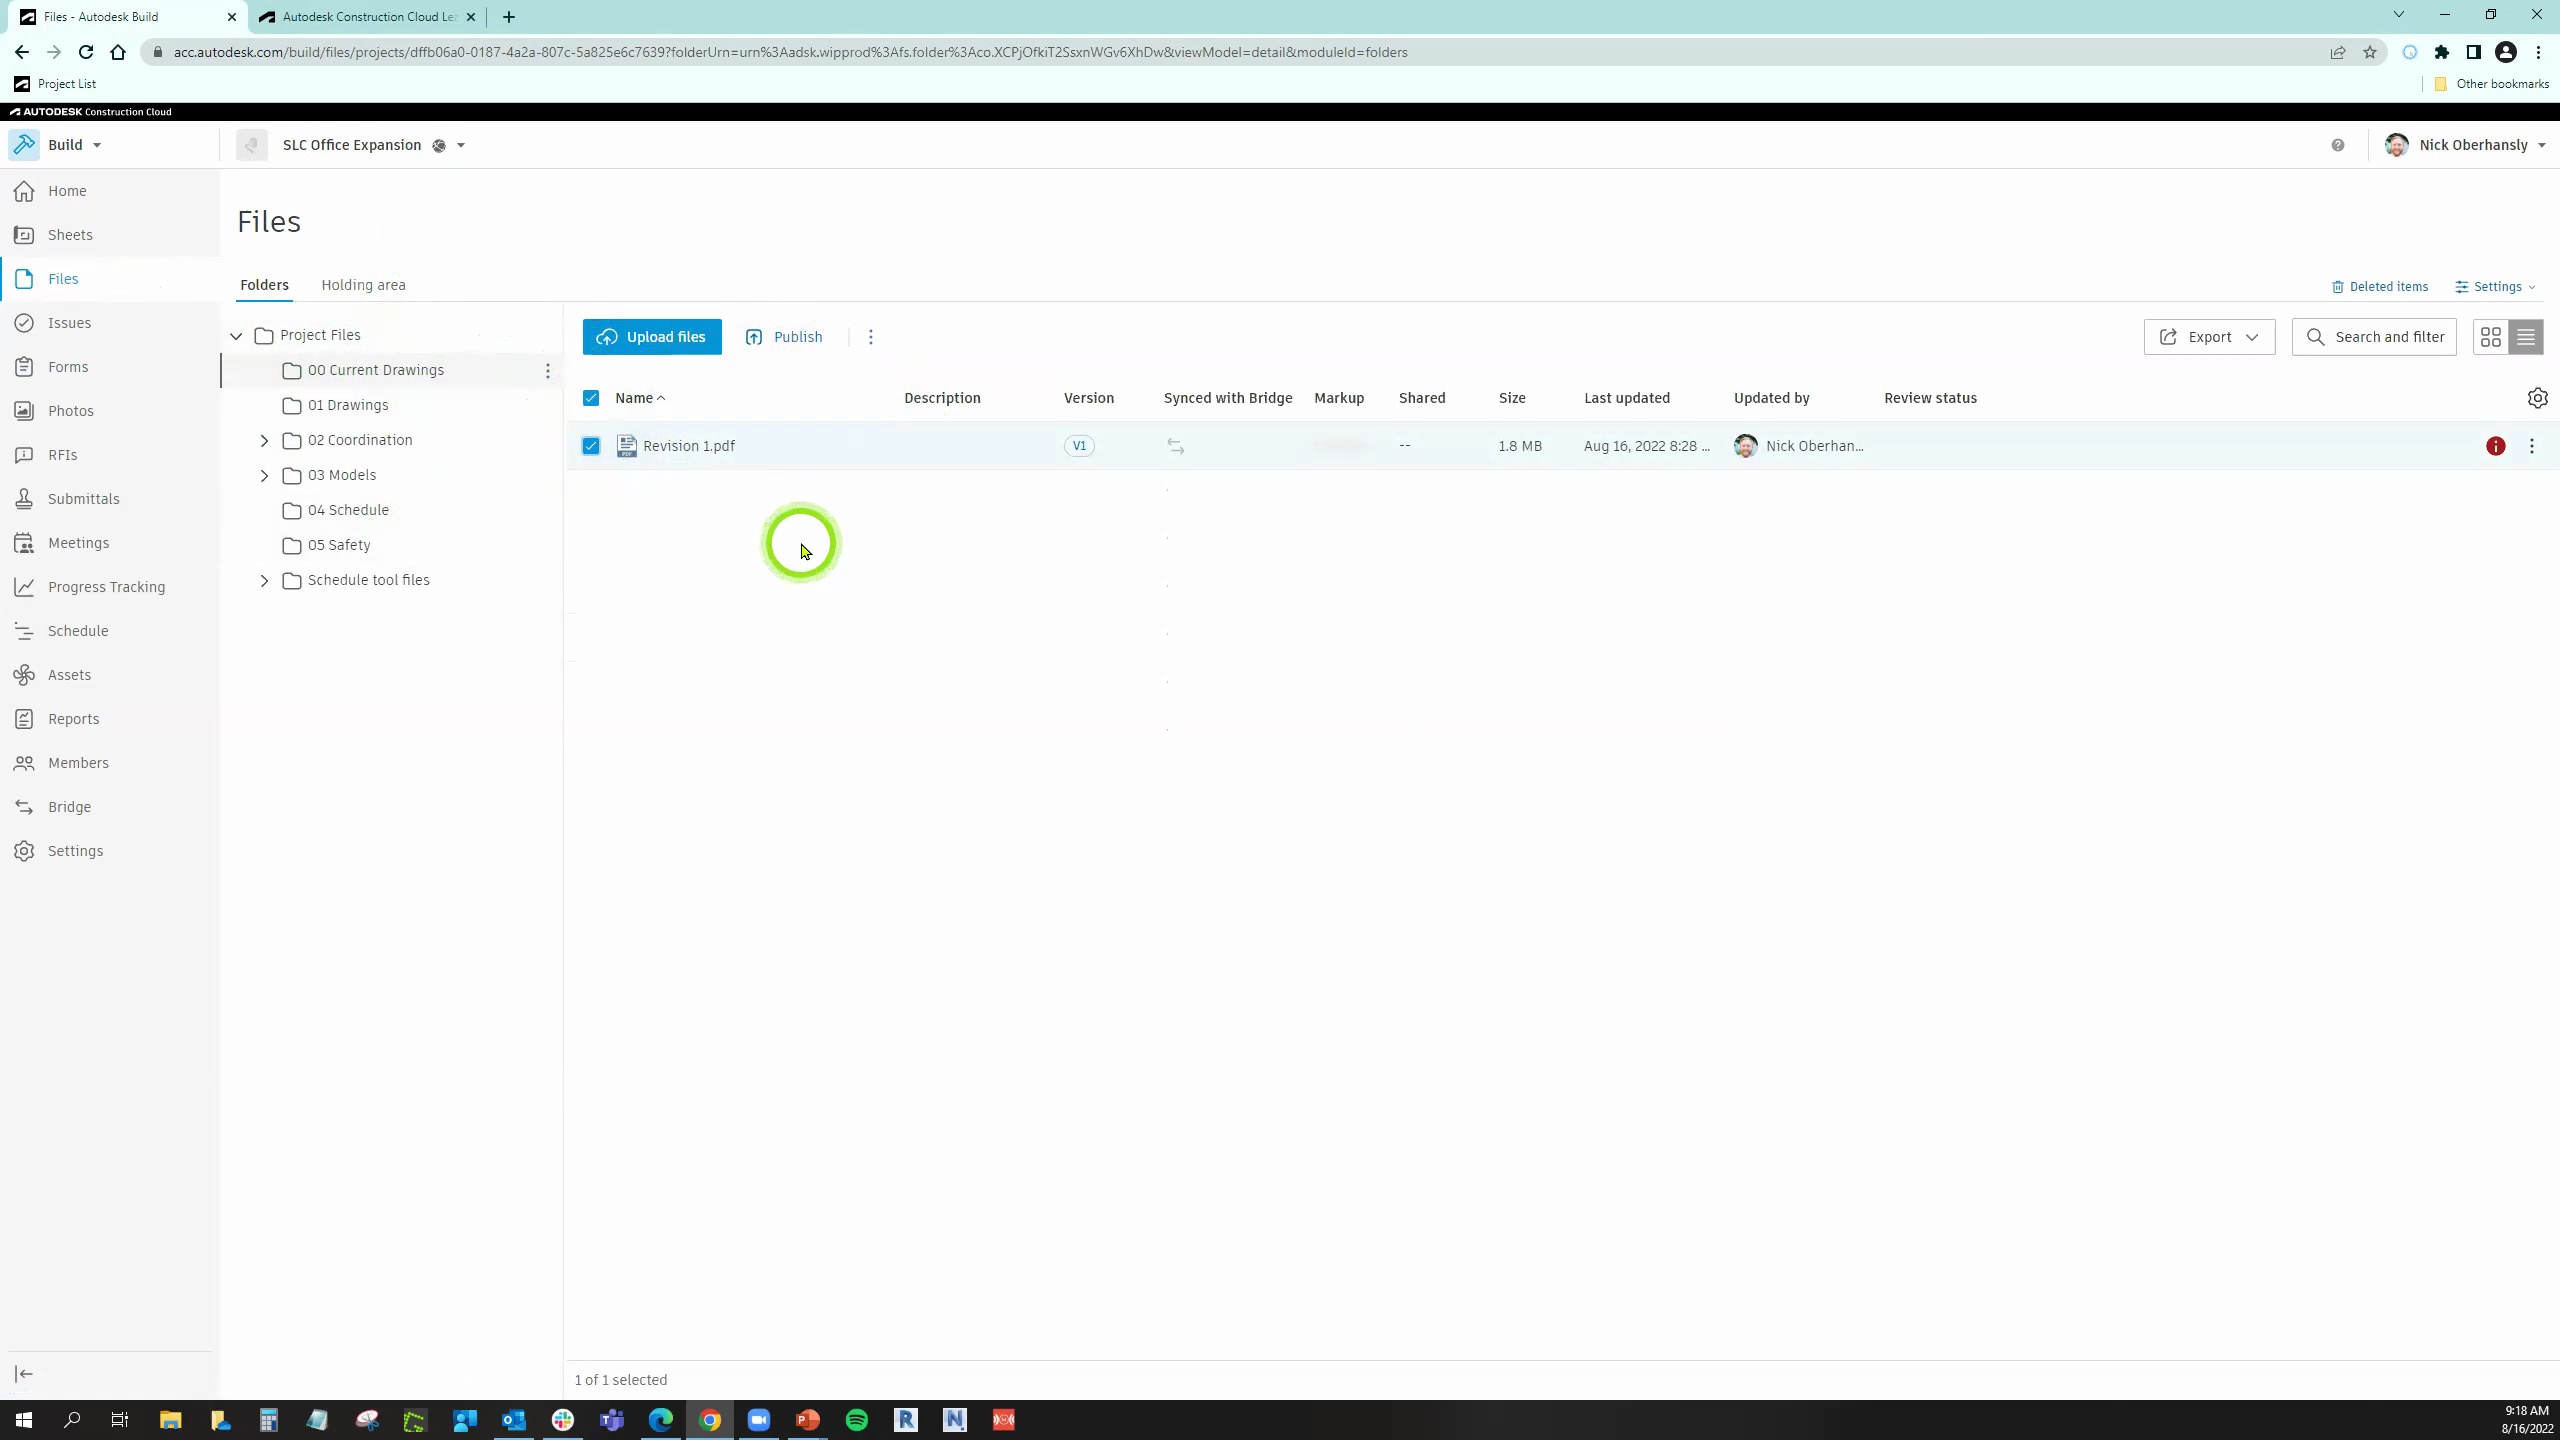This screenshot has width=2560, height=1440.
Task: Click the red error info icon
Action: (2495, 446)
